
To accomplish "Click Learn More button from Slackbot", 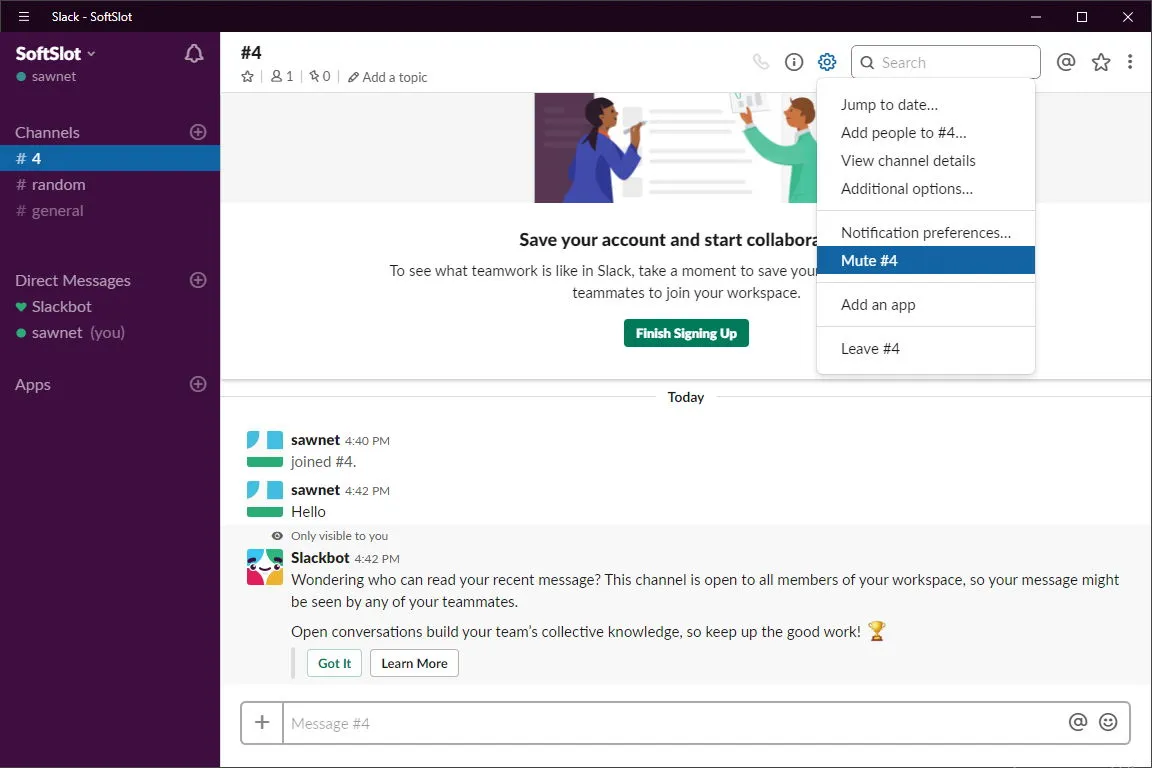I will click(414, 663).
